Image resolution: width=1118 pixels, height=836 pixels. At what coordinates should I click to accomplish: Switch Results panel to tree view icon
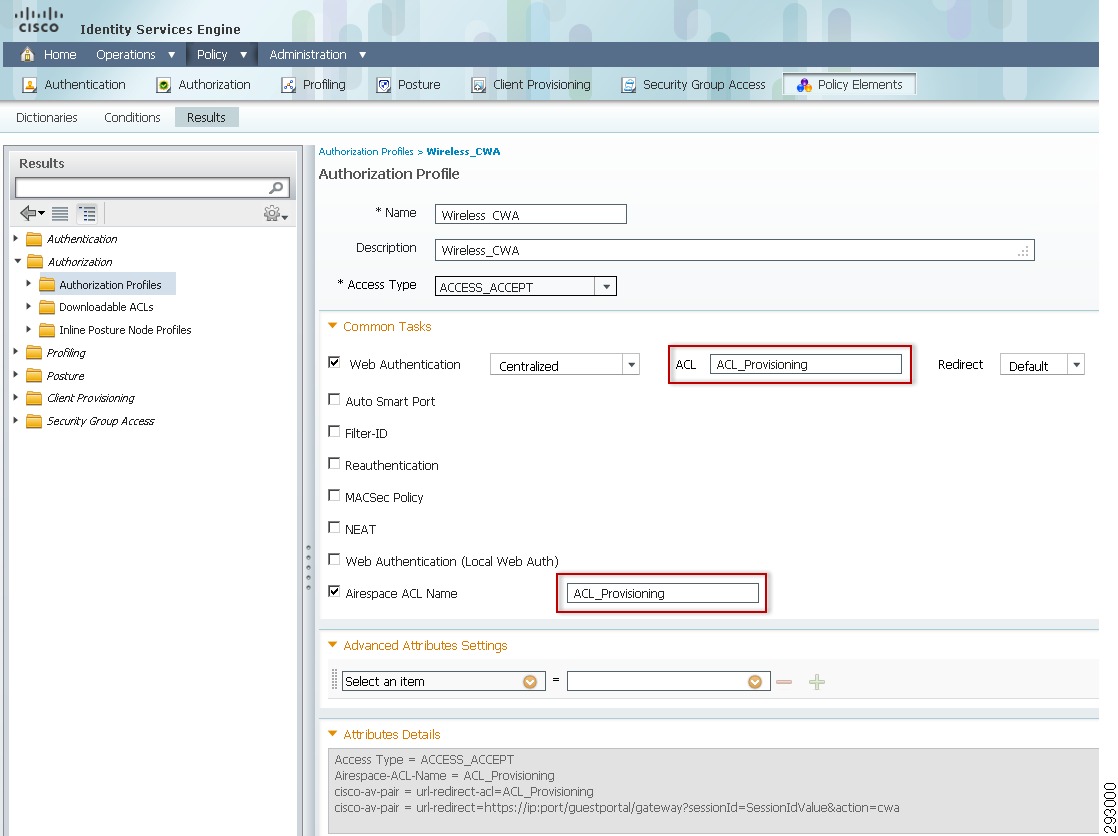pos(87,213)
